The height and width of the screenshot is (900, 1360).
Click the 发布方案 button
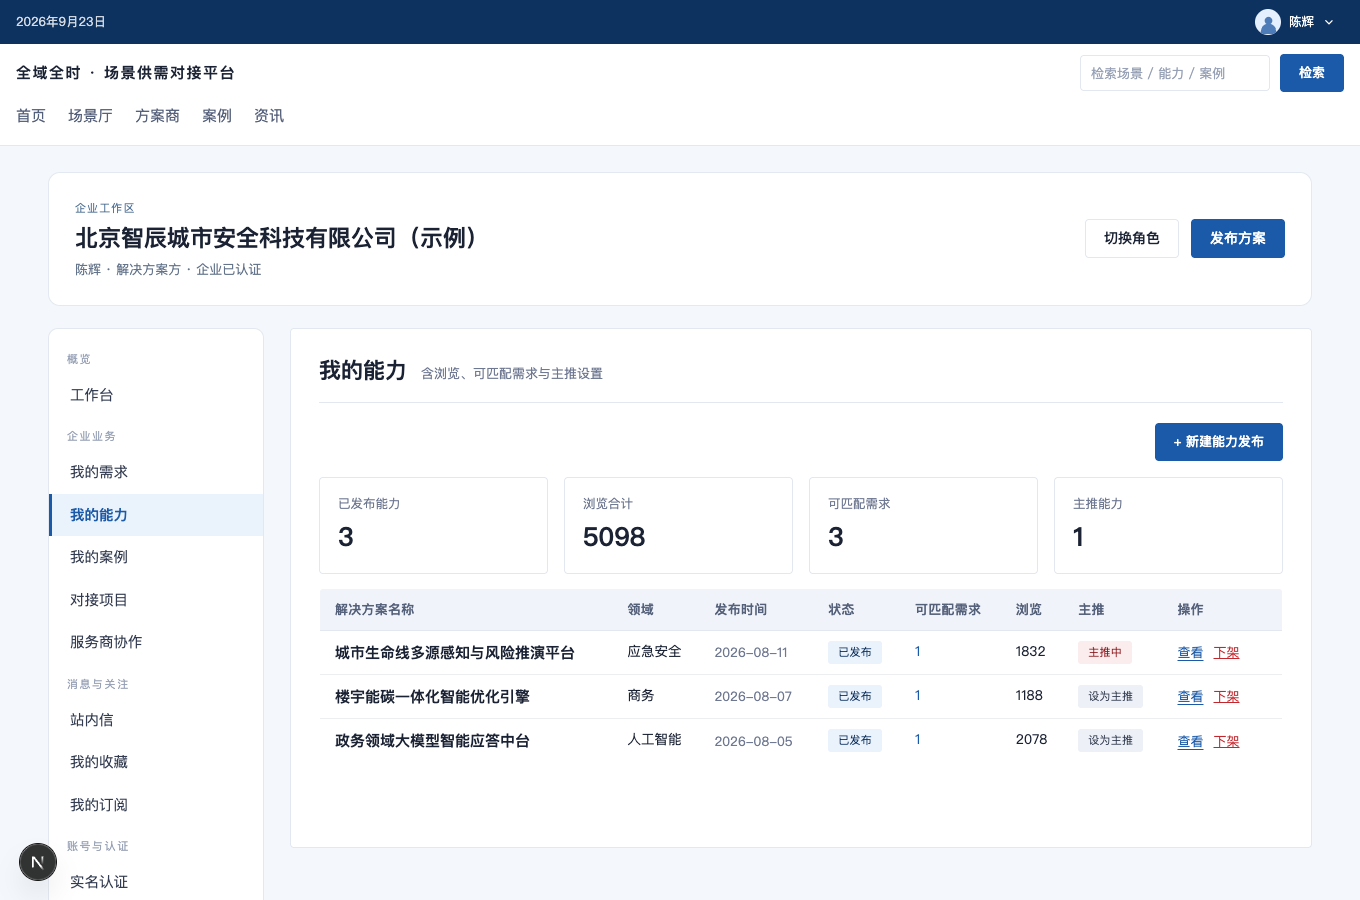pos(1238,238)
